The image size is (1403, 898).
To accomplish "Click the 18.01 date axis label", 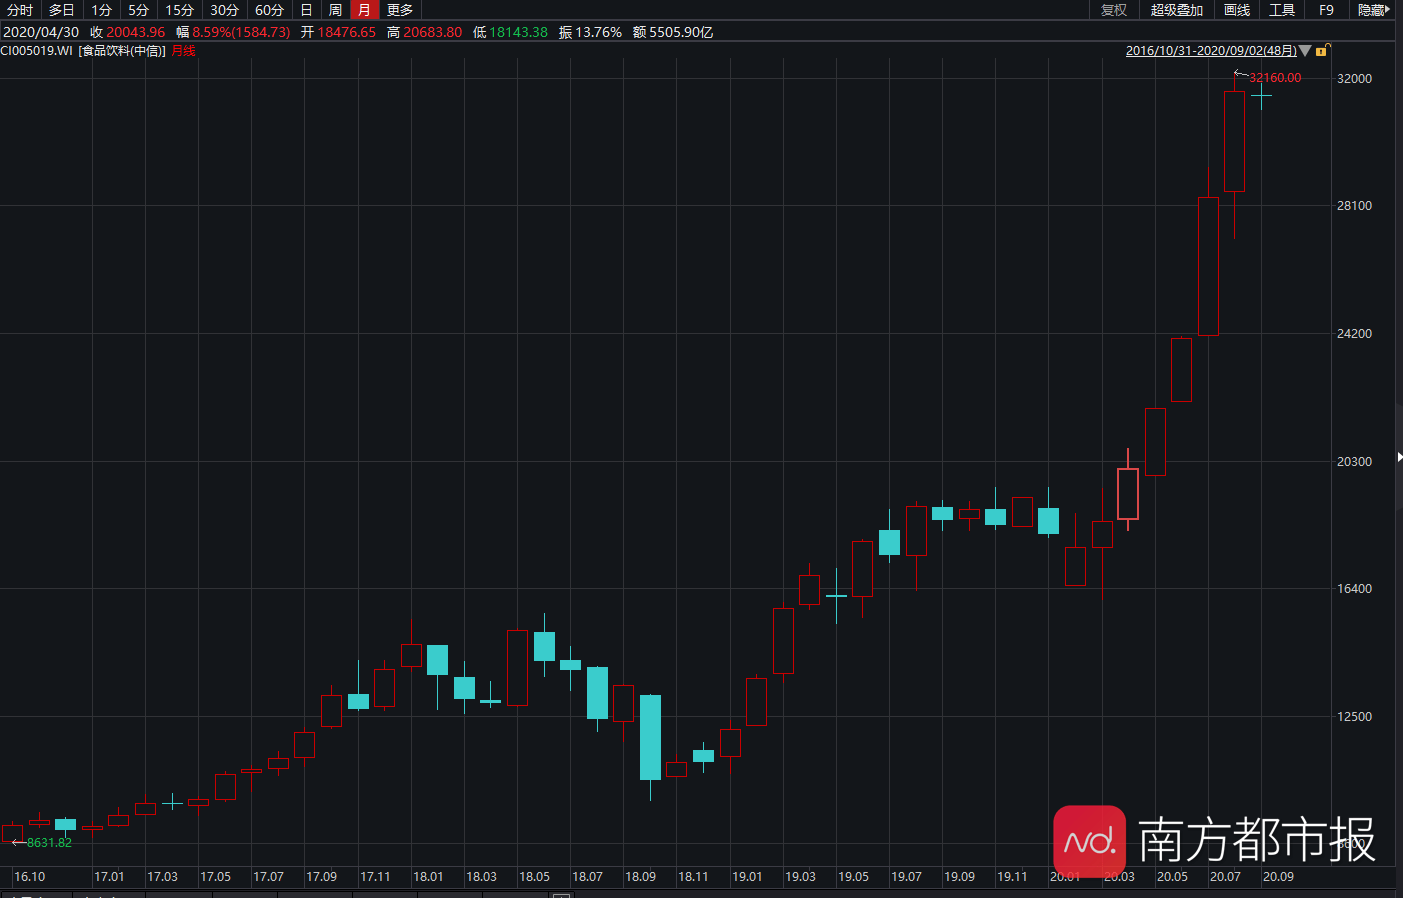I will [428, 877].
